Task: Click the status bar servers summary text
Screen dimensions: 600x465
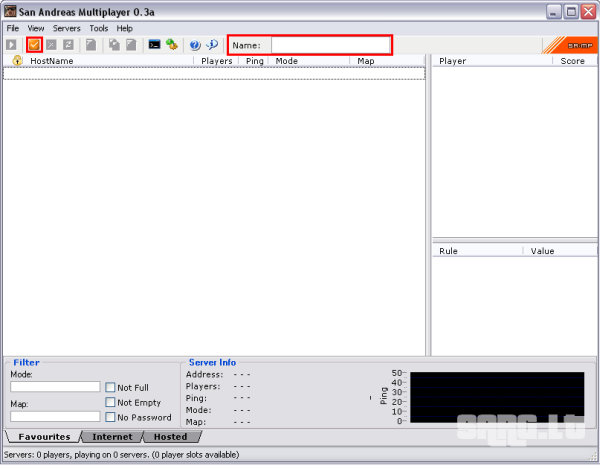Action: [121, 455]
